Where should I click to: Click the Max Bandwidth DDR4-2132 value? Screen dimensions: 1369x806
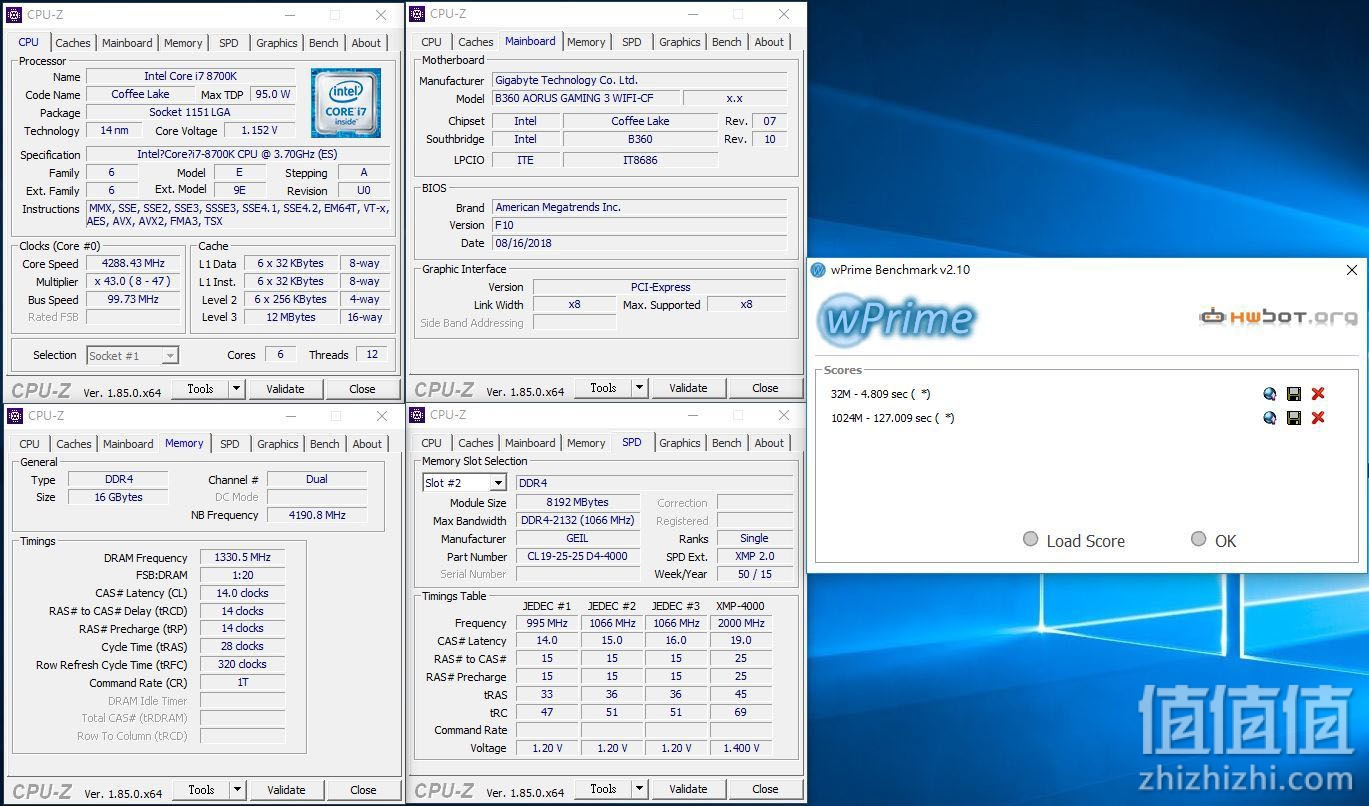tap(580, 521)
